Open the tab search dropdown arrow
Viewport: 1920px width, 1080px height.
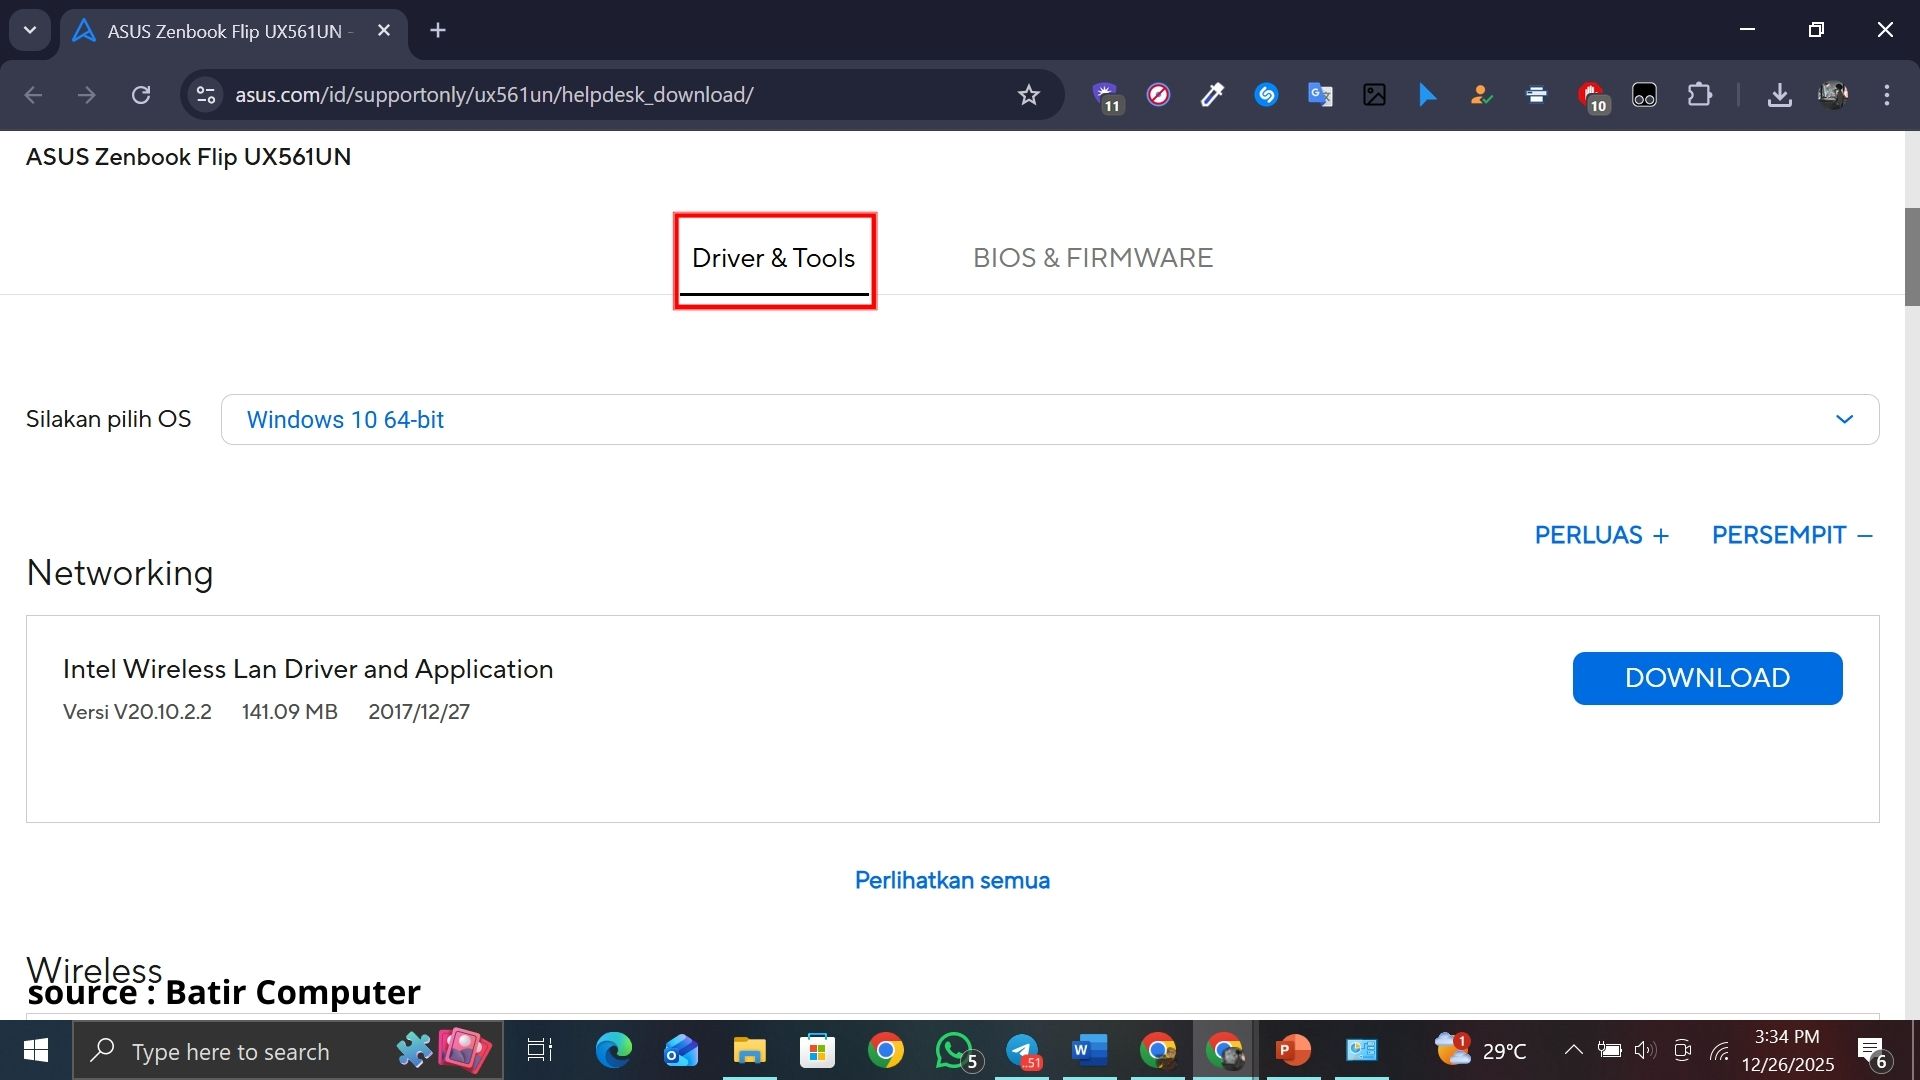click(x=30, y=30)
